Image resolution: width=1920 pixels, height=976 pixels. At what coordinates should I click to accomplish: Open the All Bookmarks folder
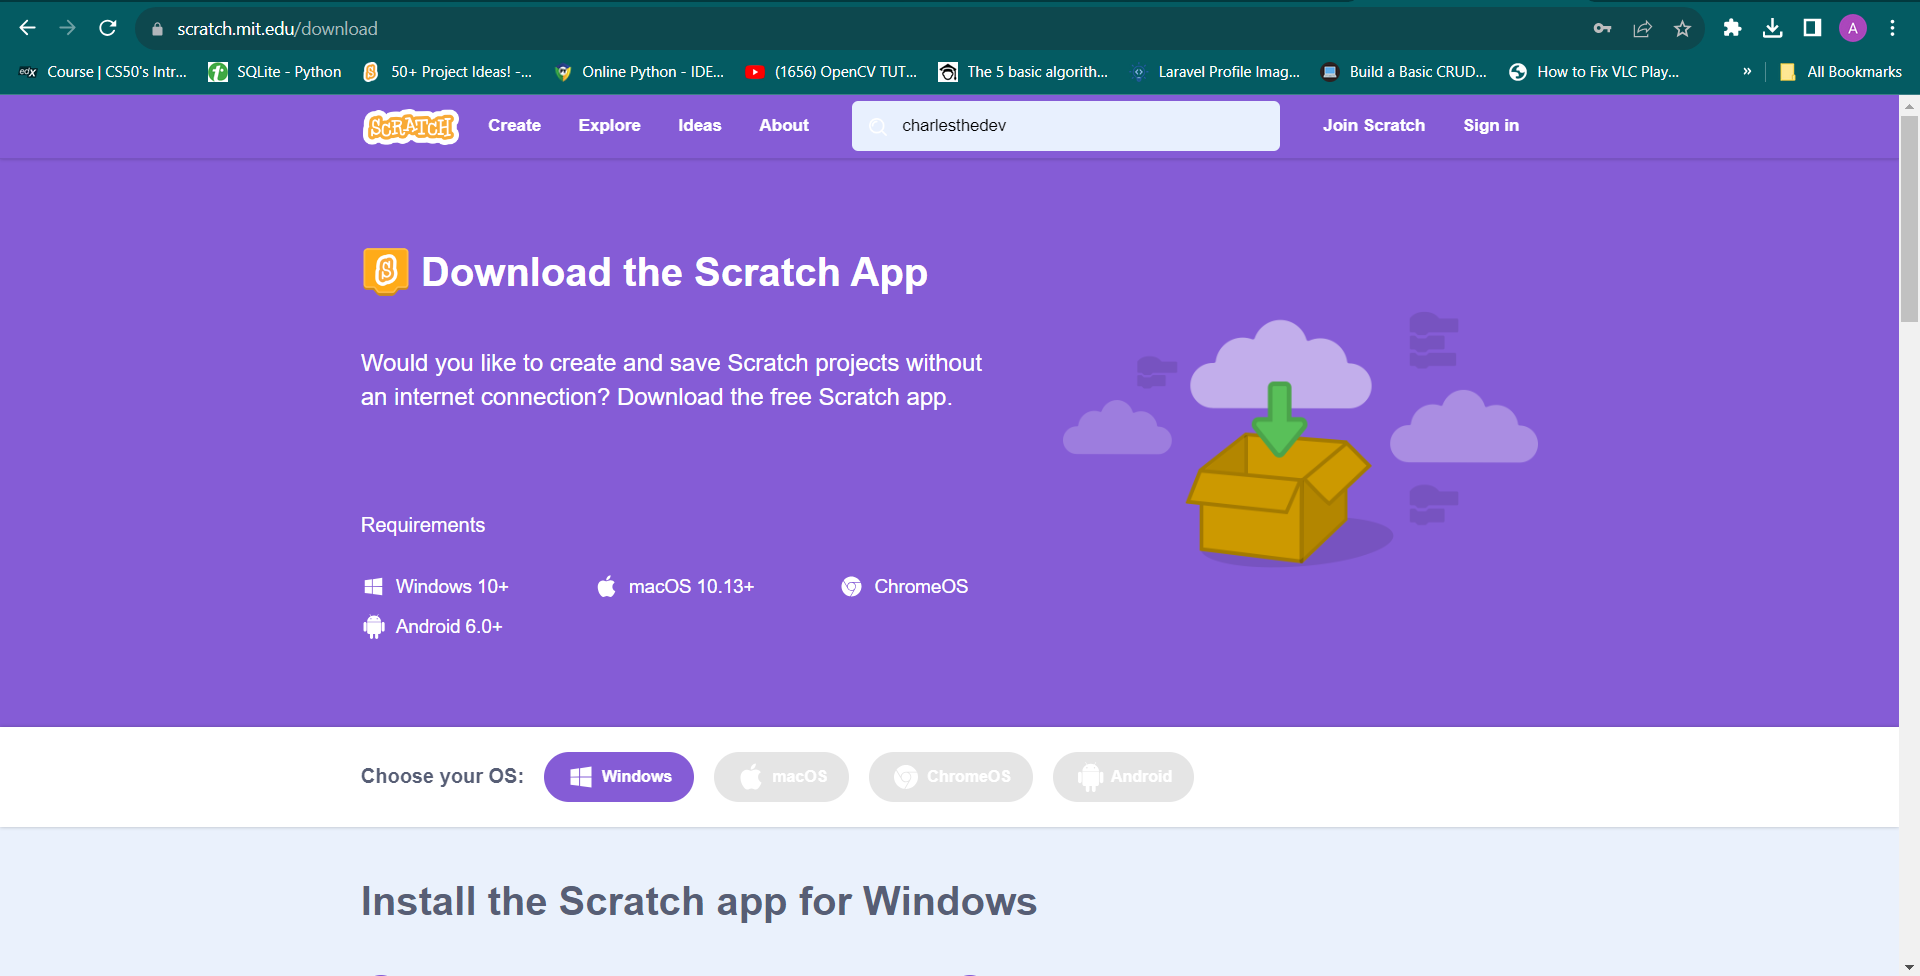(x=1841, y=71)
